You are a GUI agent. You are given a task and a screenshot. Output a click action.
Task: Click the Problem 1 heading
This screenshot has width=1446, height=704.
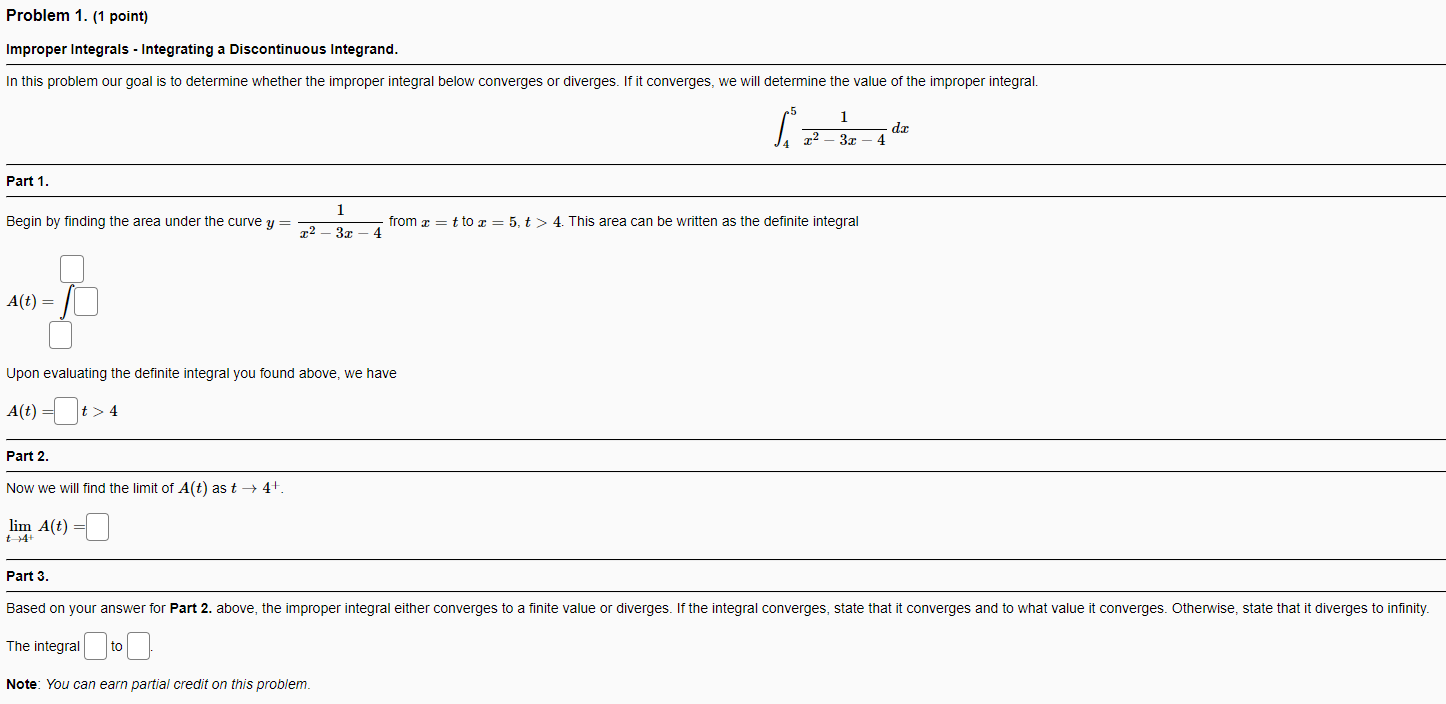coord(45,15)
